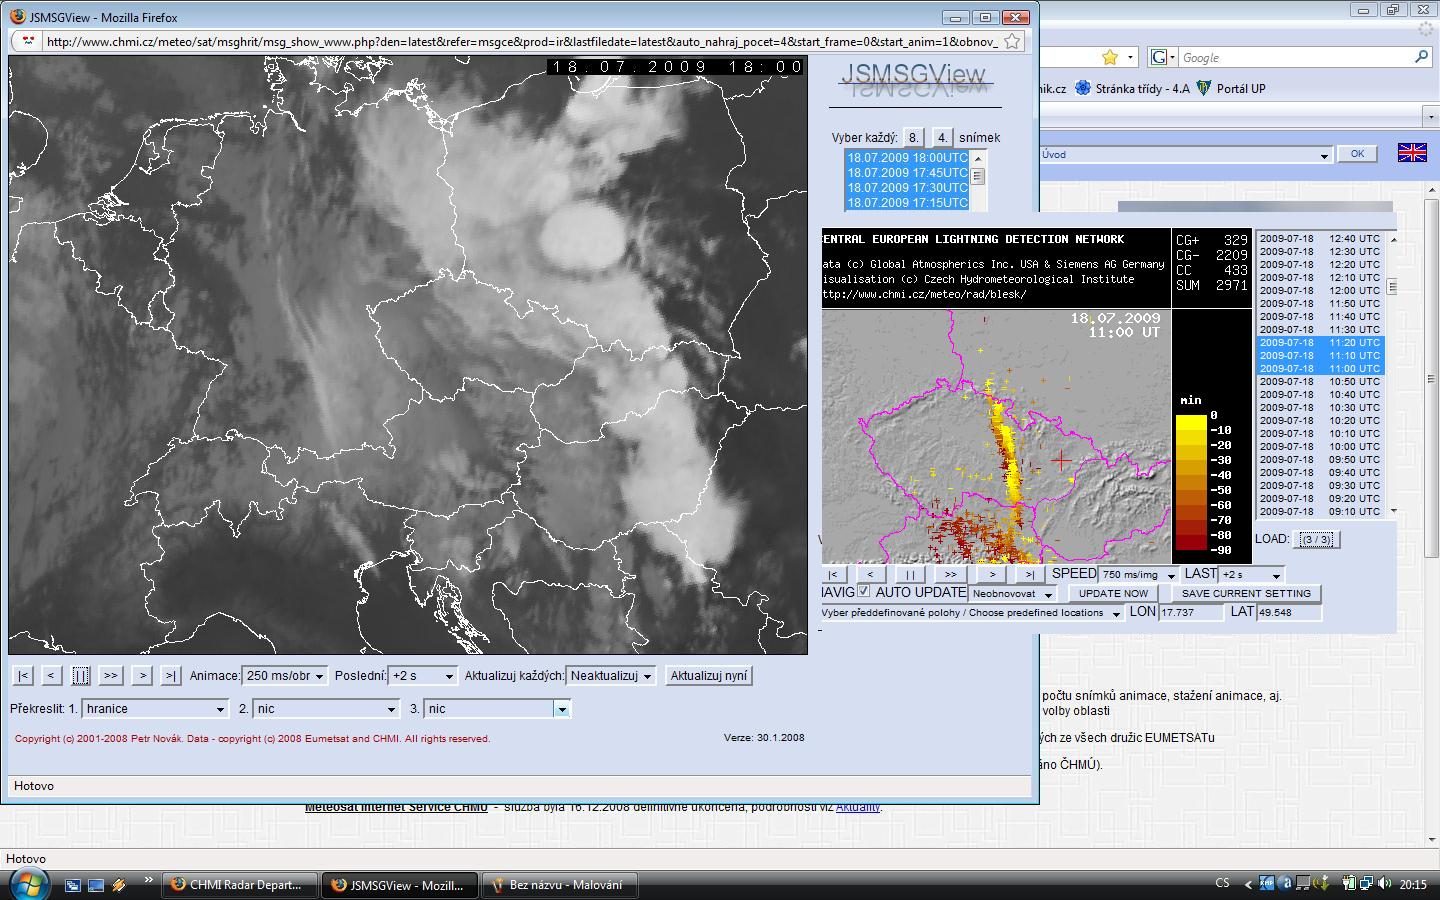This screenshot has height=900, width=1440.
Task: Expand the Překreslit 1. hranice dropdown
Action: coord(155,709)
